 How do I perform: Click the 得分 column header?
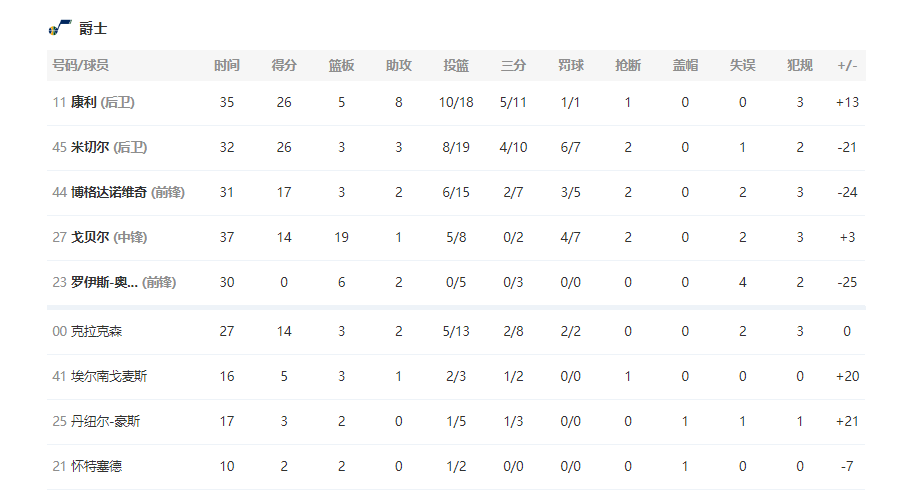(x=284, y=65)
